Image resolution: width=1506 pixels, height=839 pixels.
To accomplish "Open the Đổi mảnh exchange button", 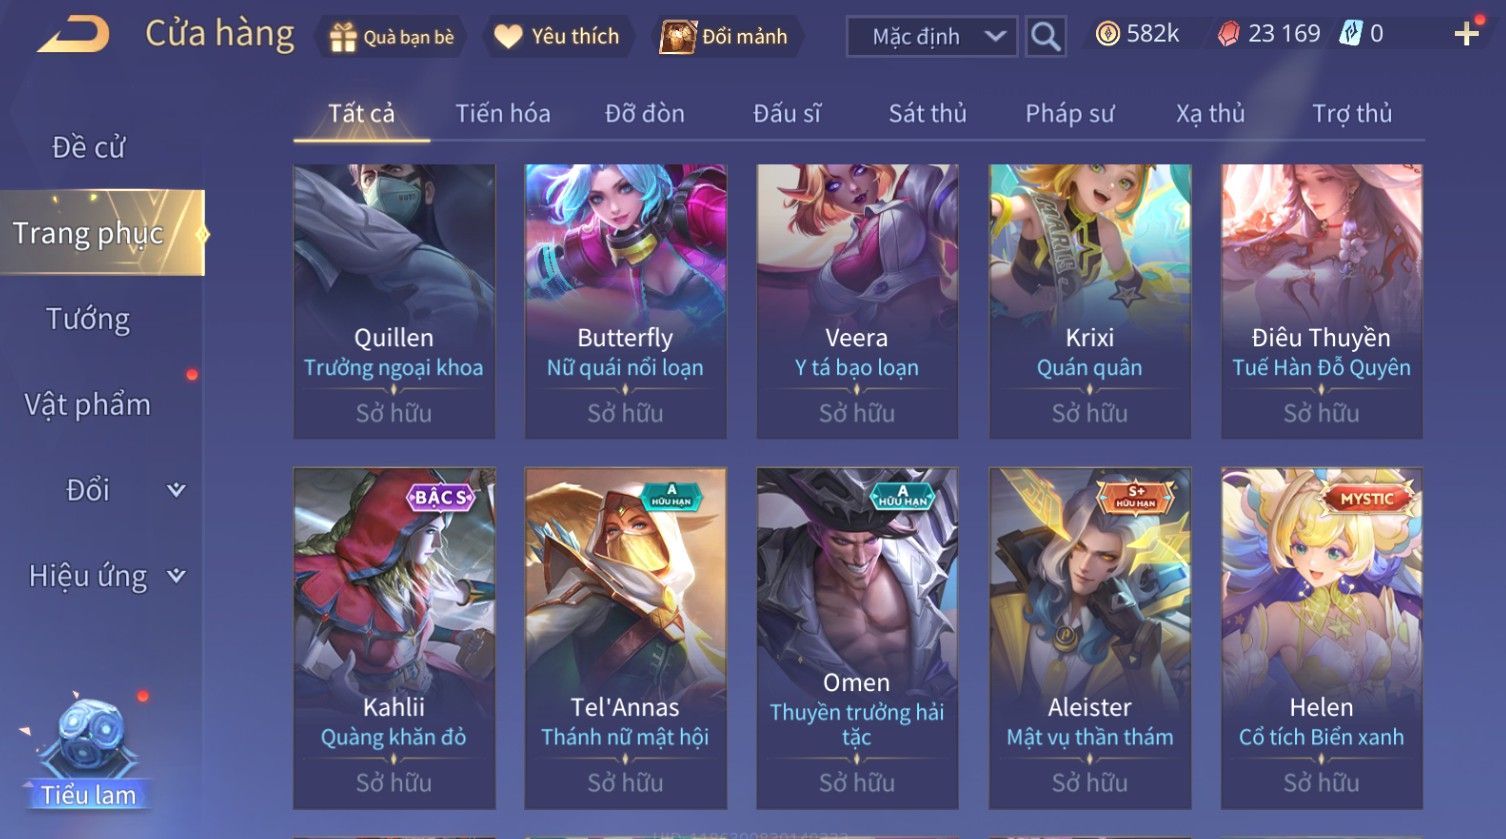I will tap(725, 37).
